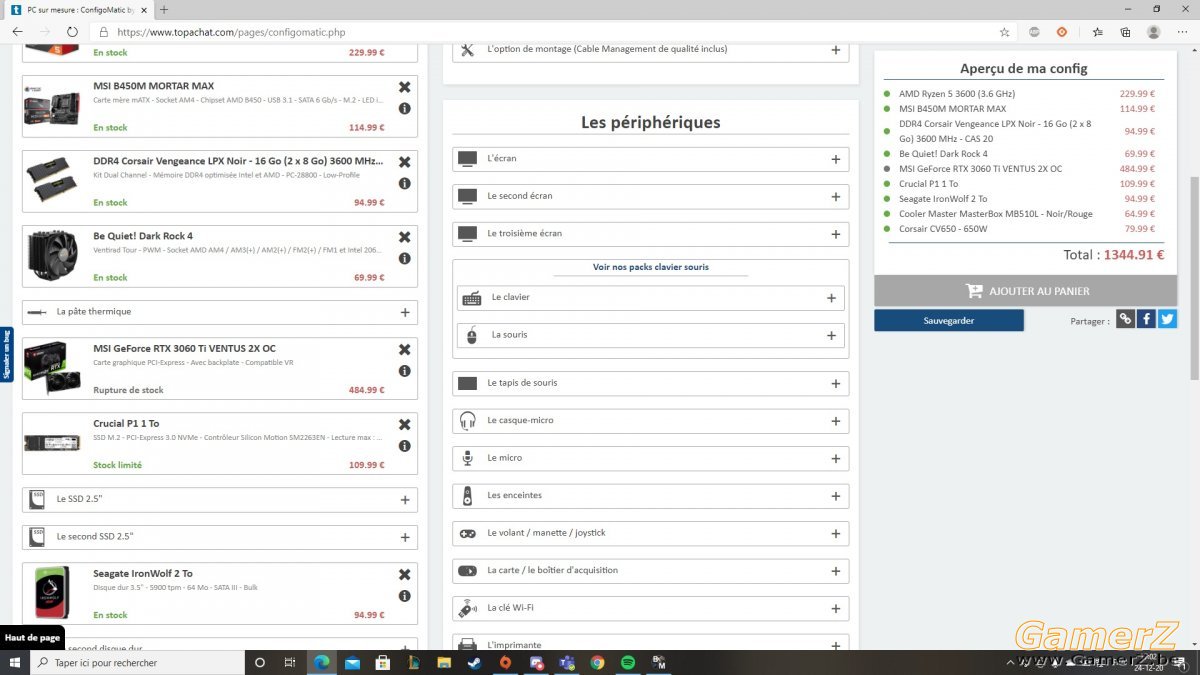
Task: Click the Be Quiet! Dark Rock 4 title
Action: (143, 237)
